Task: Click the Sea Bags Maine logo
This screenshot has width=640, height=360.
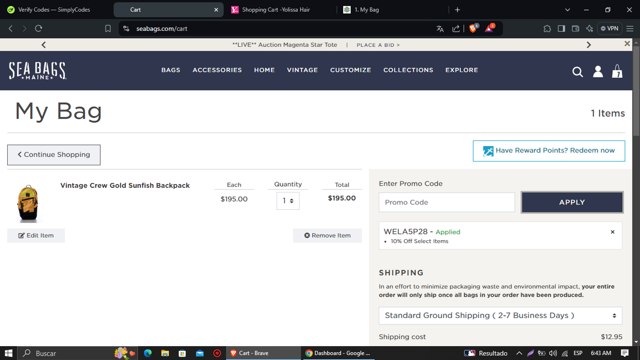Action: [37, 70]
